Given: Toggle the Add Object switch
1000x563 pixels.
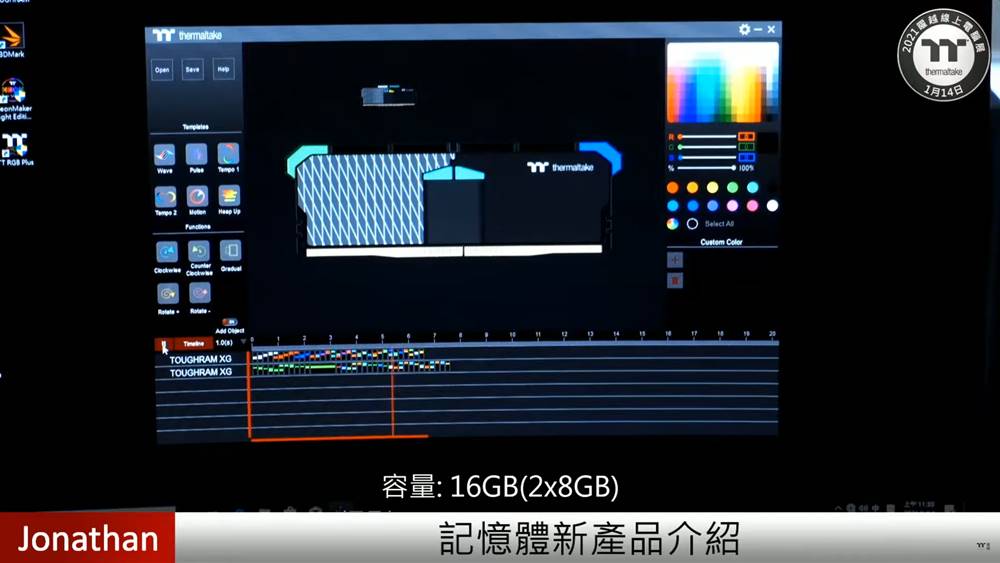Looking at the screenshot, I should [230, 322].
